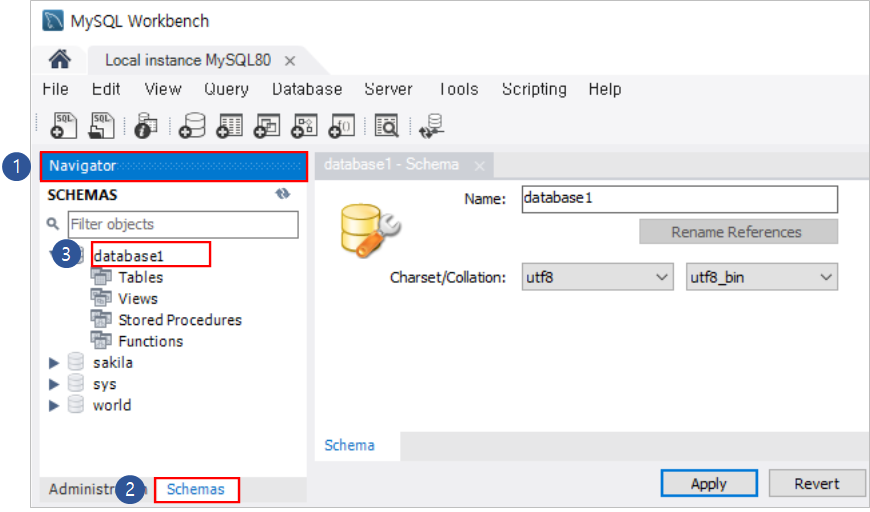Select Functions under database1
The width and height of the screenshot is (870, 512).
[x=151, y=341]
